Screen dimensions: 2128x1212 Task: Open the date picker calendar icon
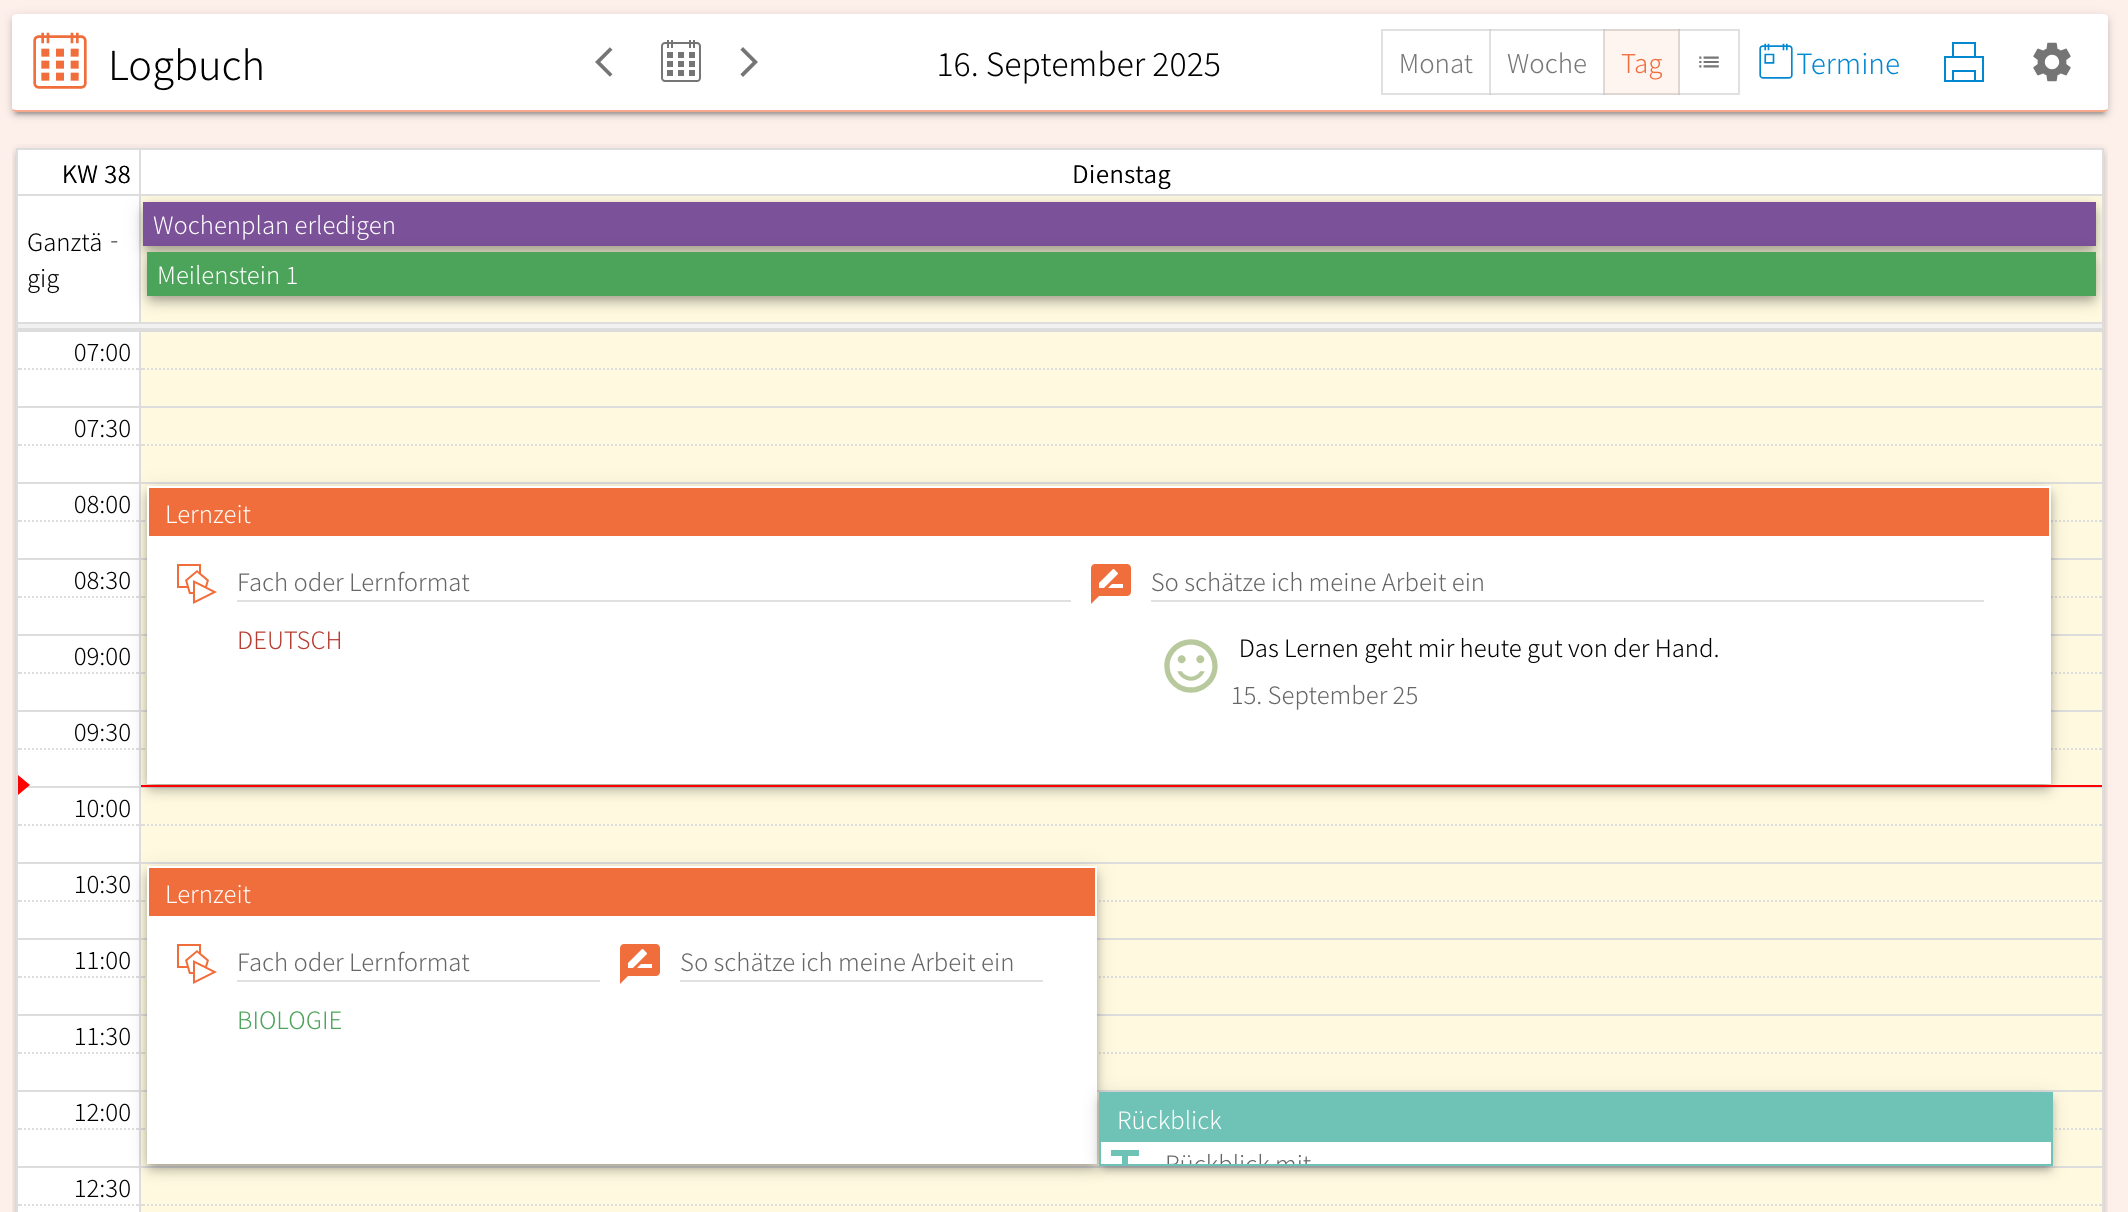pos(680,62)
